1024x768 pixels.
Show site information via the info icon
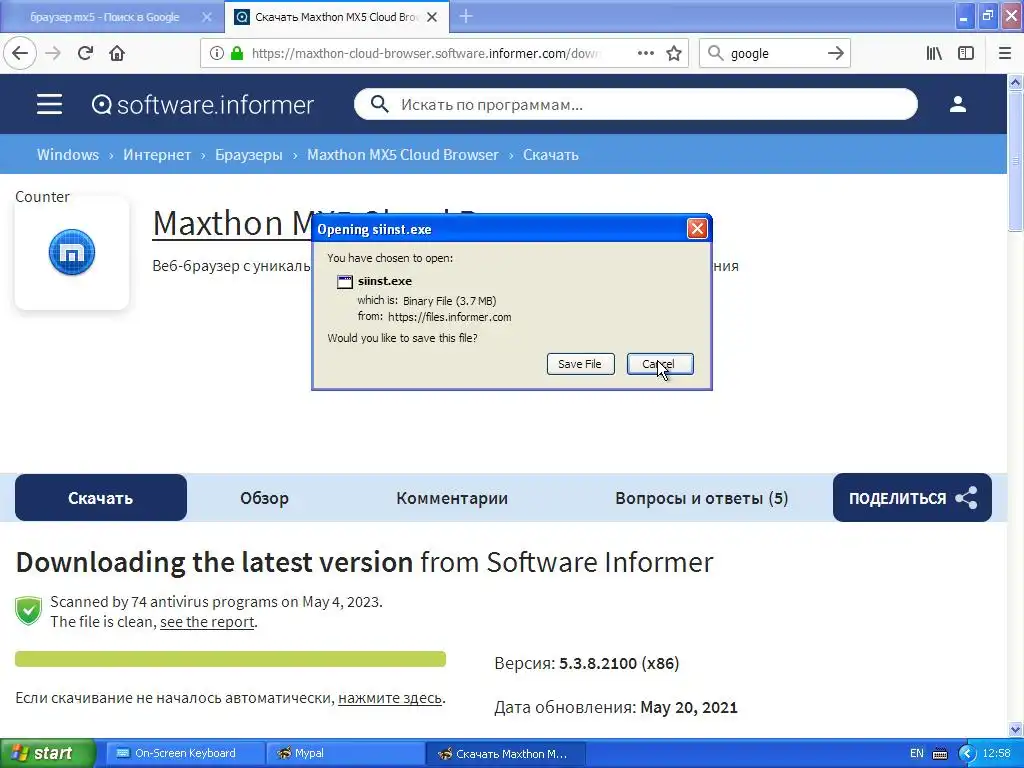pos(217,54)
